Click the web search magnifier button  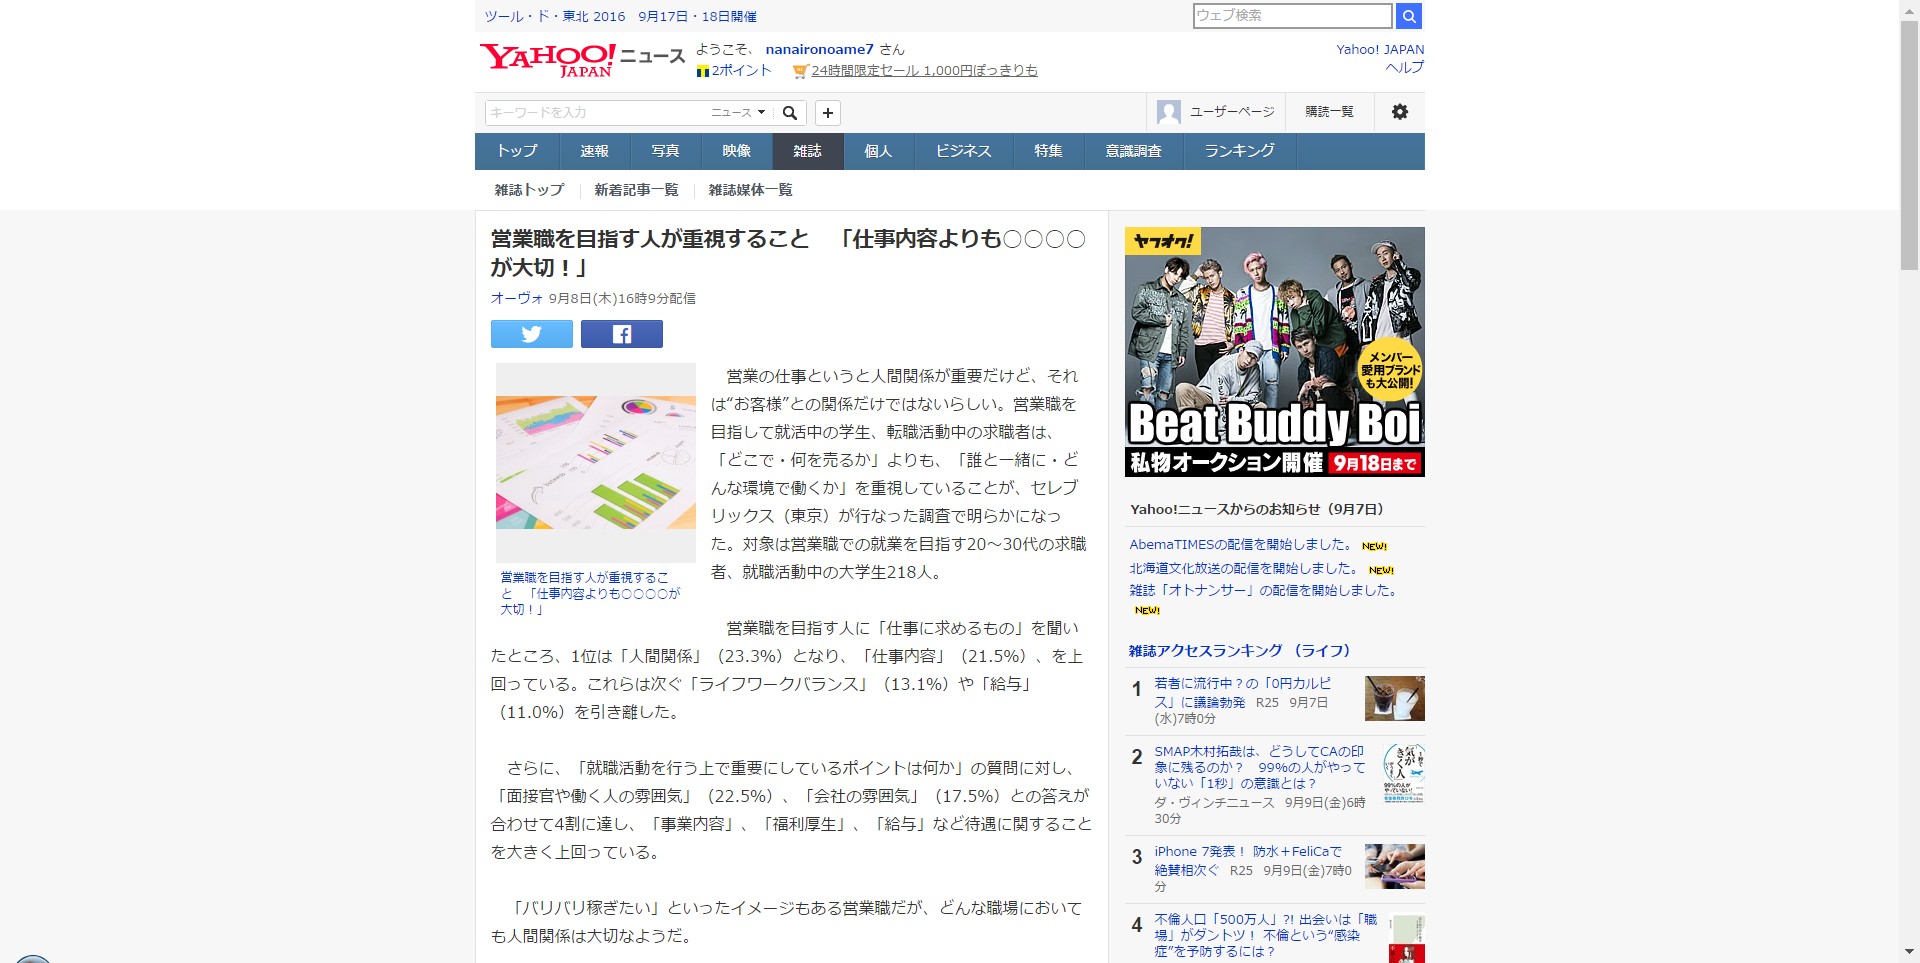click(x=1408, y=16)
